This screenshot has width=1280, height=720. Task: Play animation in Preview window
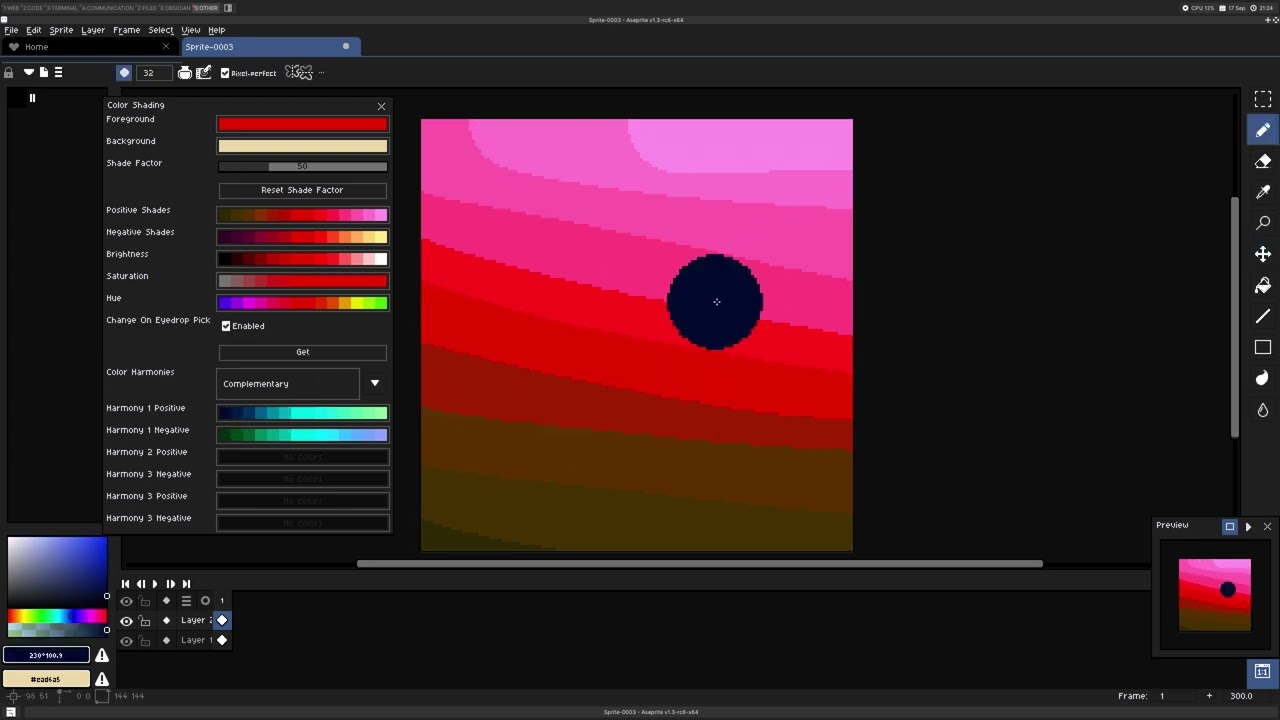[x=1248, y=526]
